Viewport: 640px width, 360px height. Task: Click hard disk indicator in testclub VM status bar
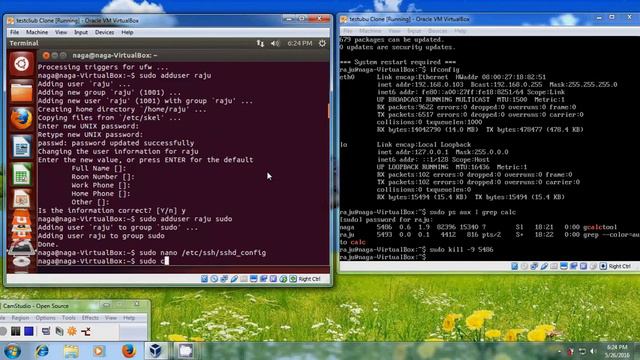click(204, 279)
